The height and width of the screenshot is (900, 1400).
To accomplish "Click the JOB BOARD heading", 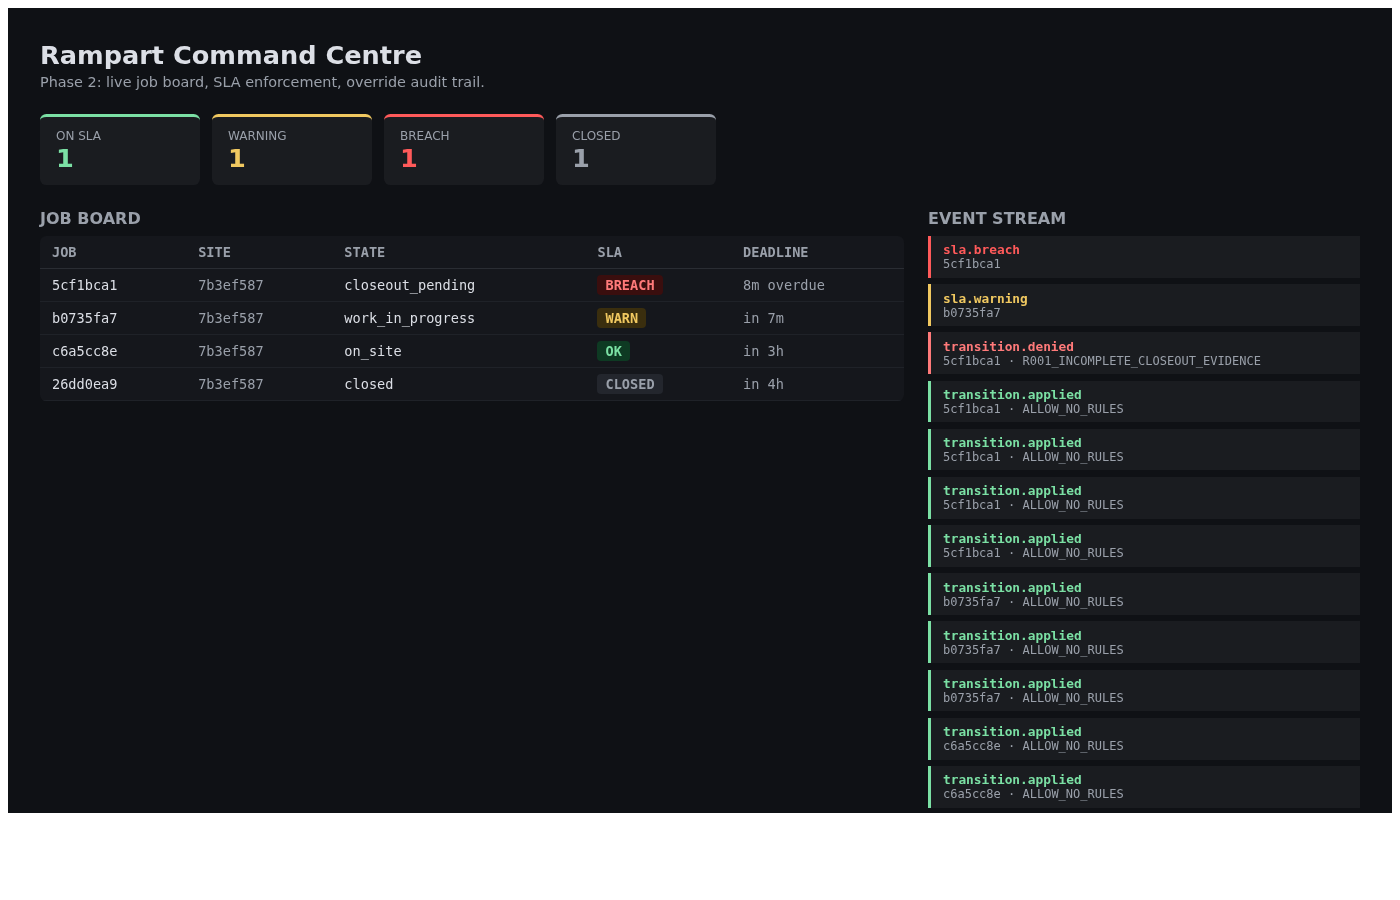I will [90, 218].
